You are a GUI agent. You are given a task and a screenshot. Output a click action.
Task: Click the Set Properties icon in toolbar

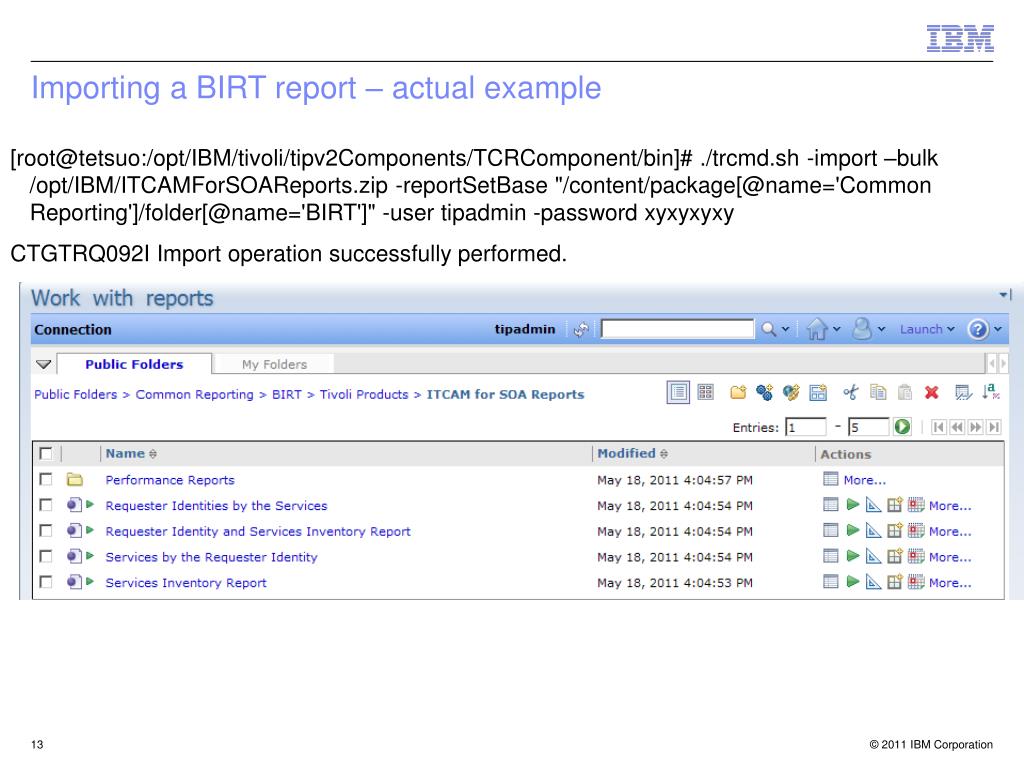tap(963, 392)
